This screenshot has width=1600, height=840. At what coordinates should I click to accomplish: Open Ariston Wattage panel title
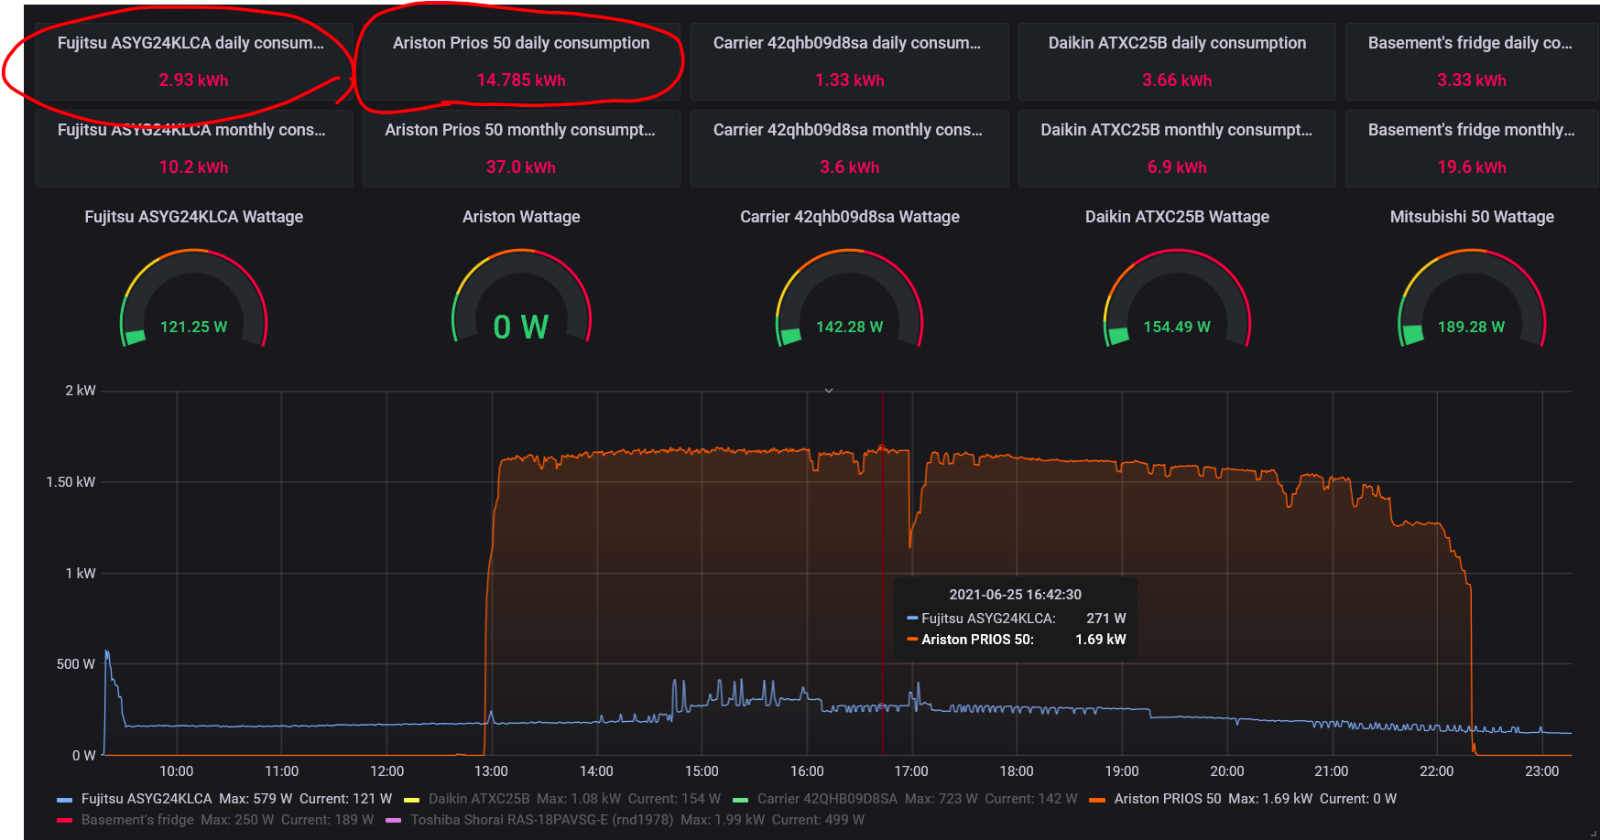pos(521,217)
